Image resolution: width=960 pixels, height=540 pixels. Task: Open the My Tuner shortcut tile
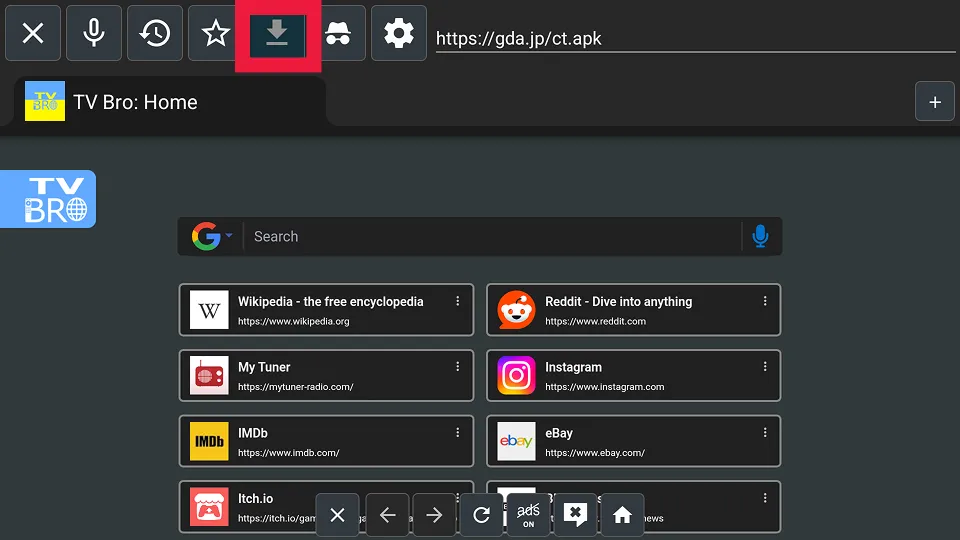point(326,375)
